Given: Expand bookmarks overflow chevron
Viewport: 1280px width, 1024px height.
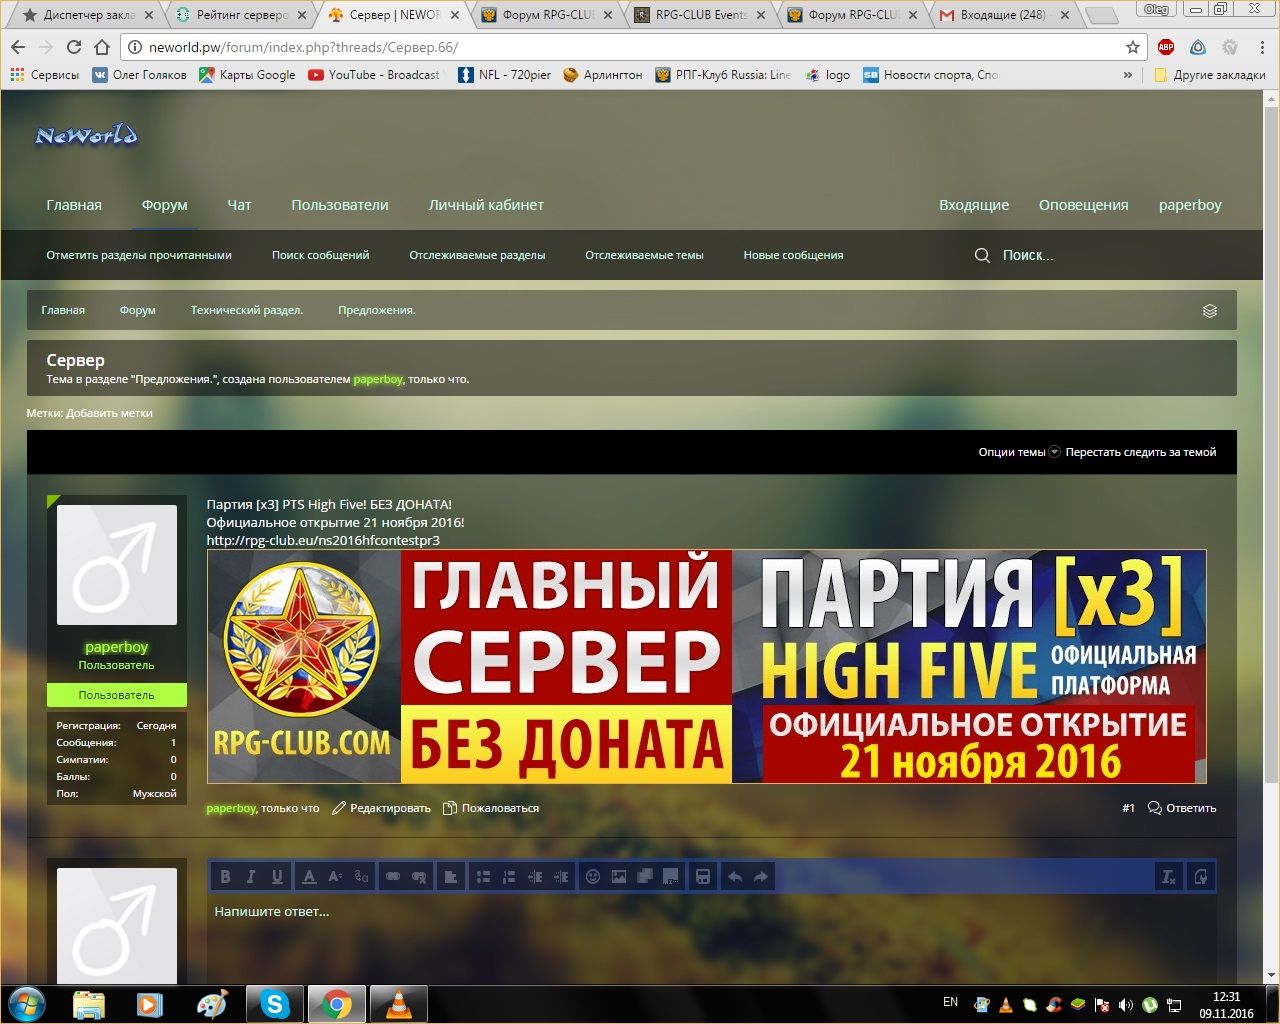Looking at the screenshot, I should tap(1128, 75).
